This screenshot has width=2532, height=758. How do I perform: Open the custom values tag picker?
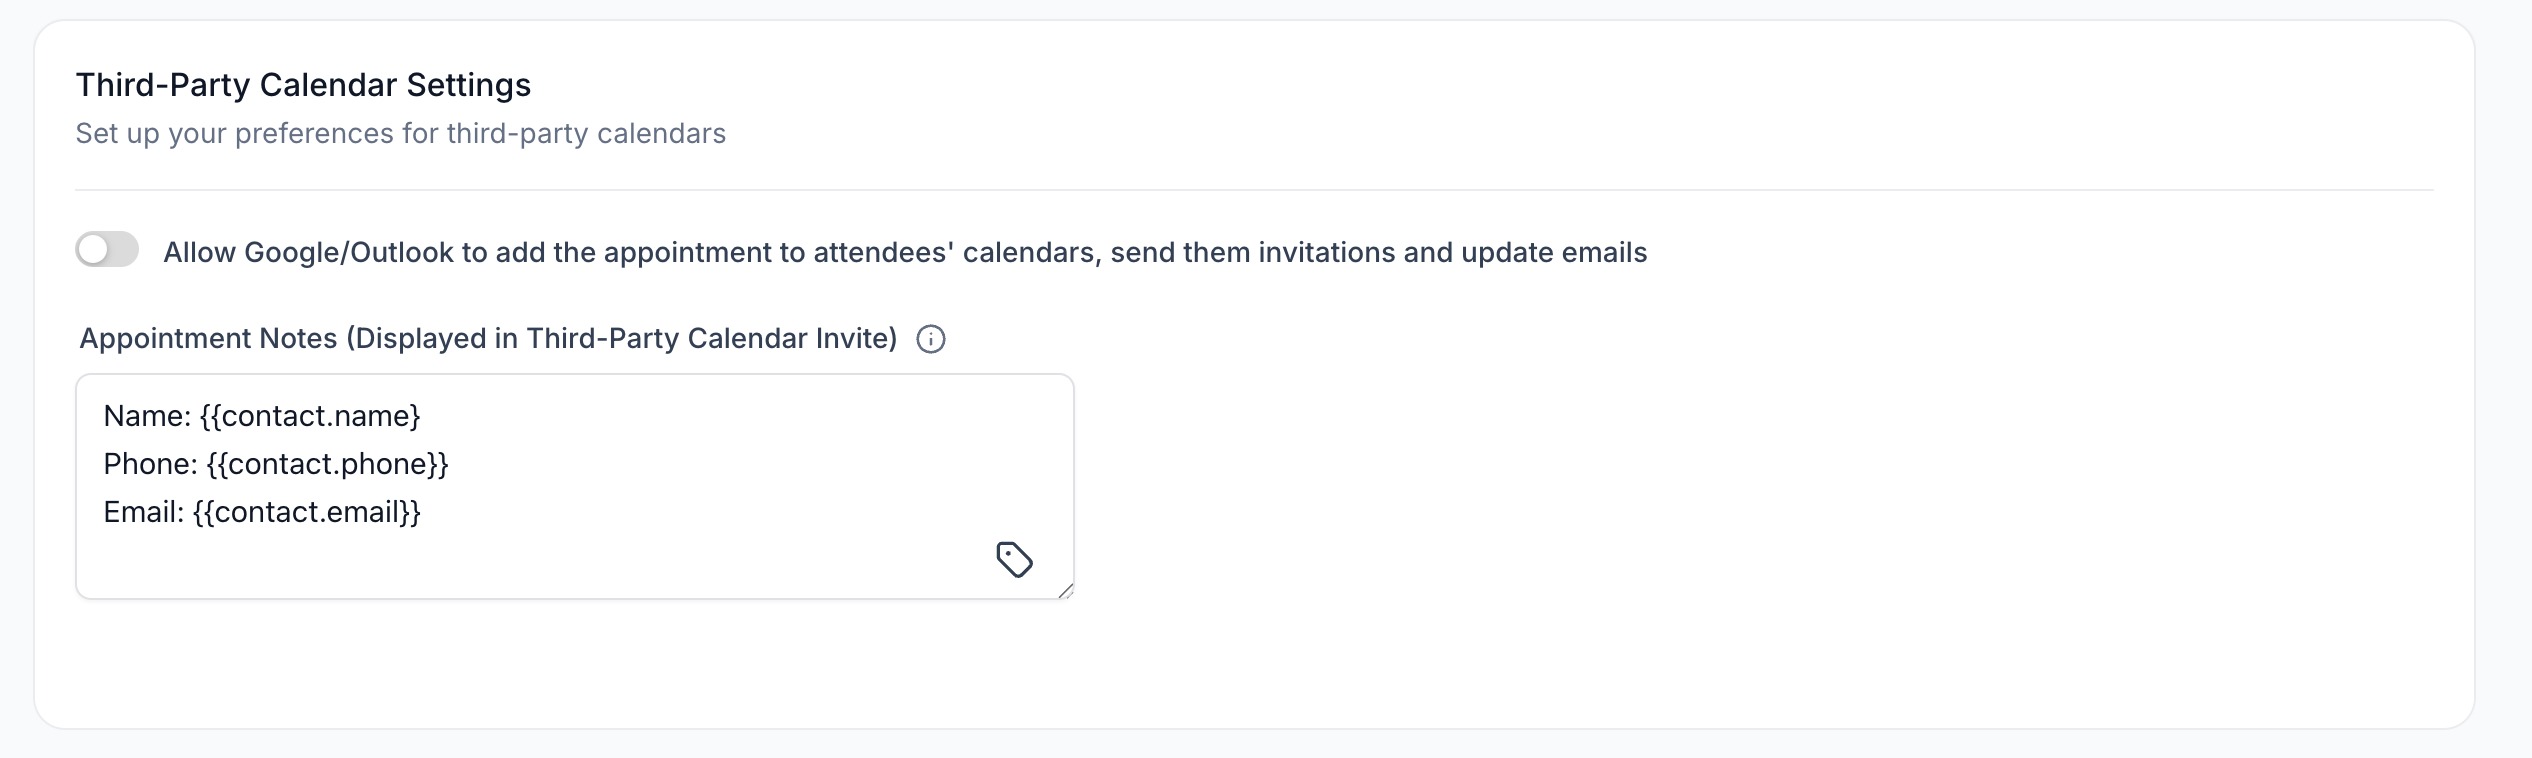point(1014,559)
